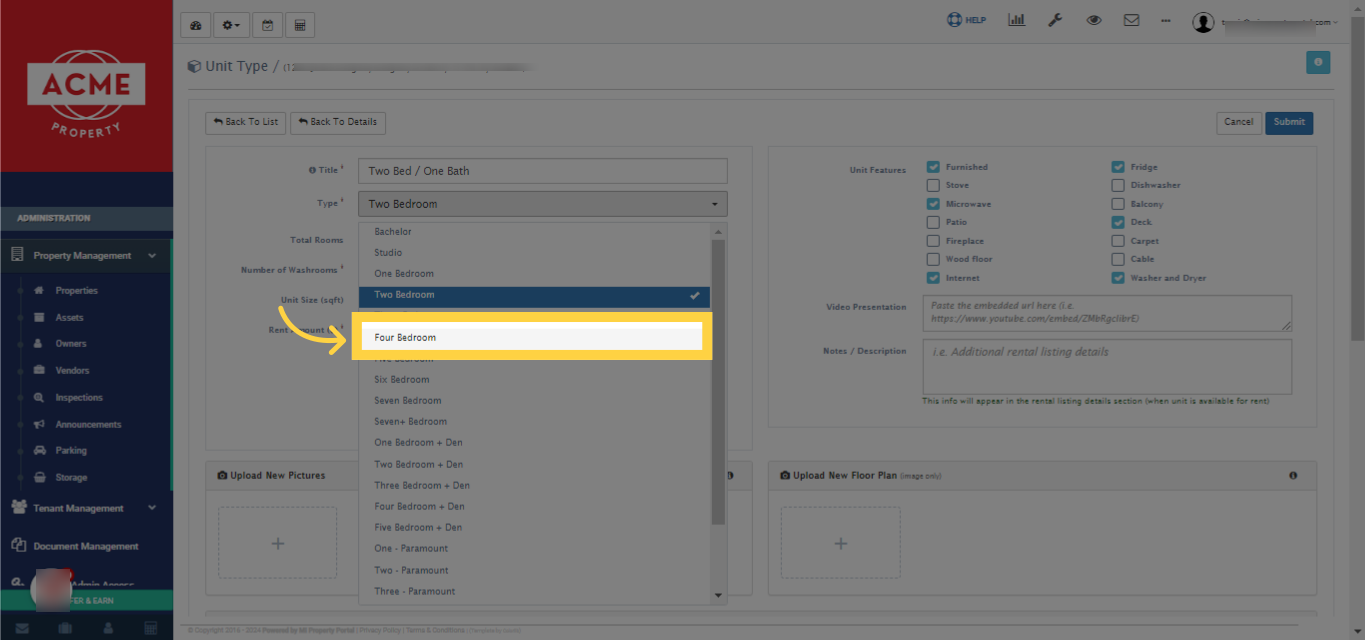Choose One Bedroom + Den option
The width and height of the screenshot is (1365, 640).
pyautogui.click(x=535, y=443)
